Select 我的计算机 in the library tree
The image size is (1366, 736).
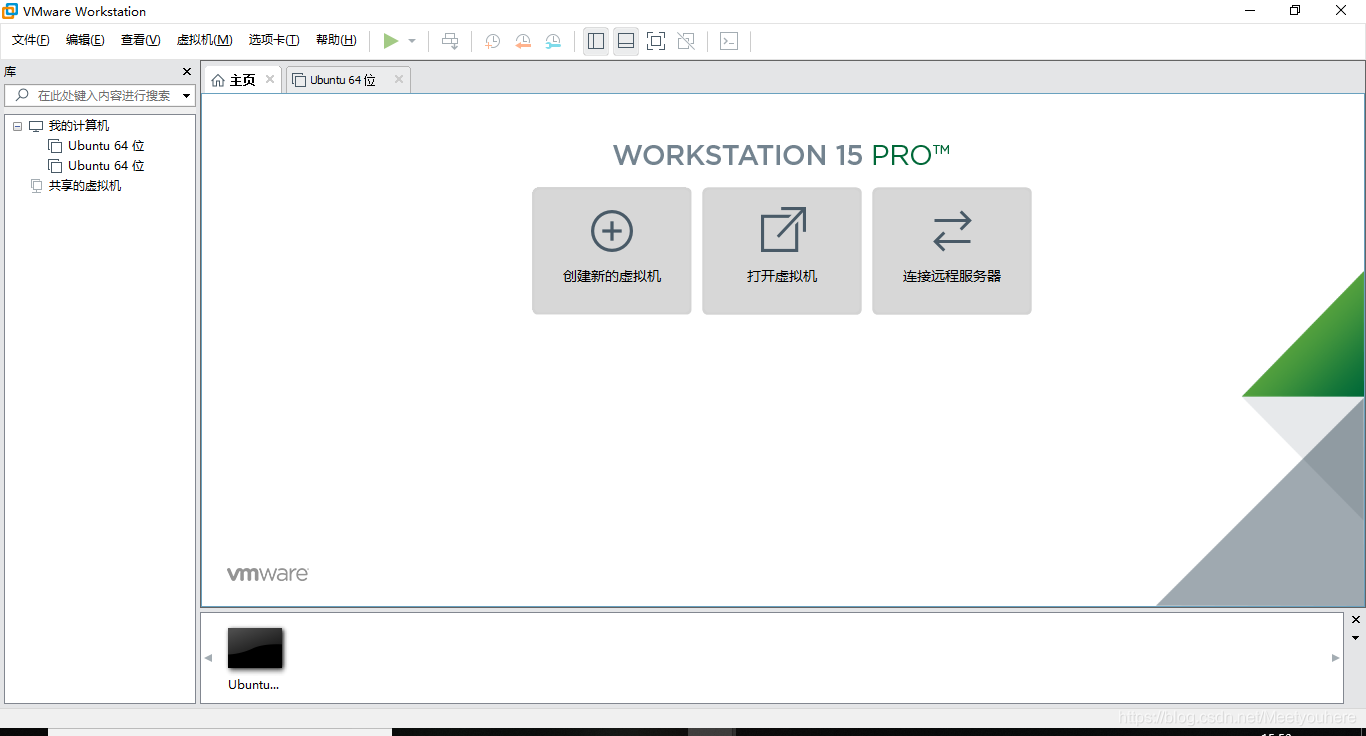(x=79, y=126)
